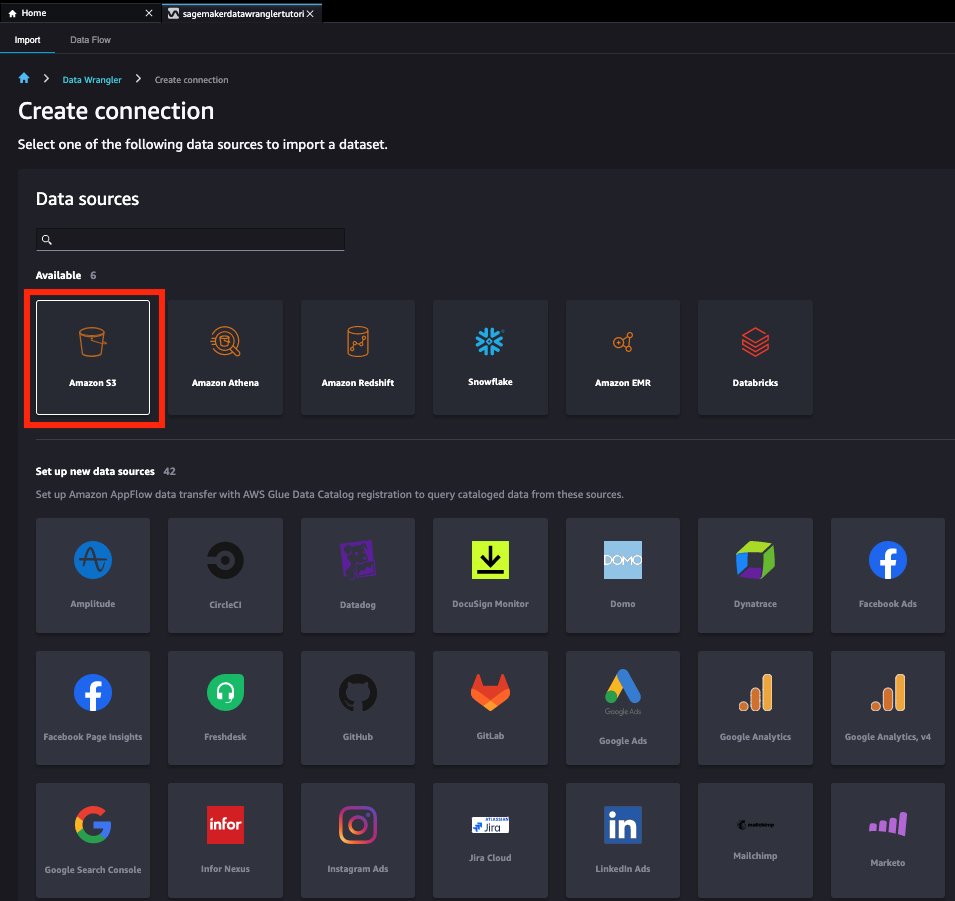
Task: Choose Facebook Ads source
Action: 887,575
